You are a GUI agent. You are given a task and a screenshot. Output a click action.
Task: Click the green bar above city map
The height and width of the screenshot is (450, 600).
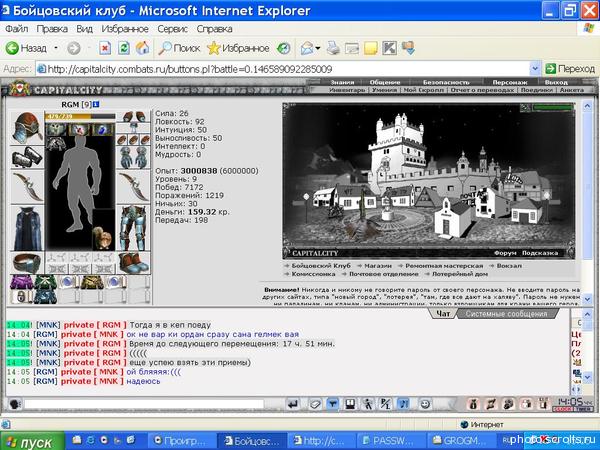point(553,108)
